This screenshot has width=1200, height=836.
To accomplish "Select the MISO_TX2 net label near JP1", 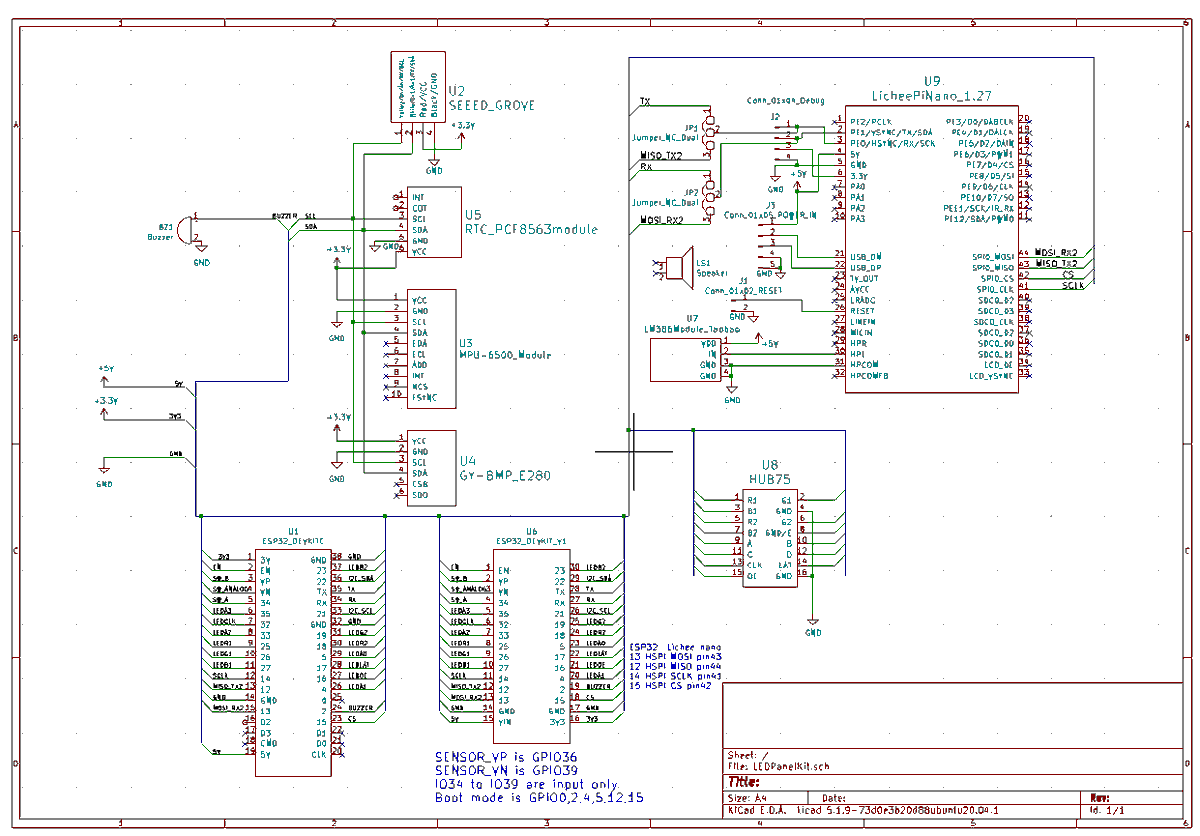I will tap(661, 156).
